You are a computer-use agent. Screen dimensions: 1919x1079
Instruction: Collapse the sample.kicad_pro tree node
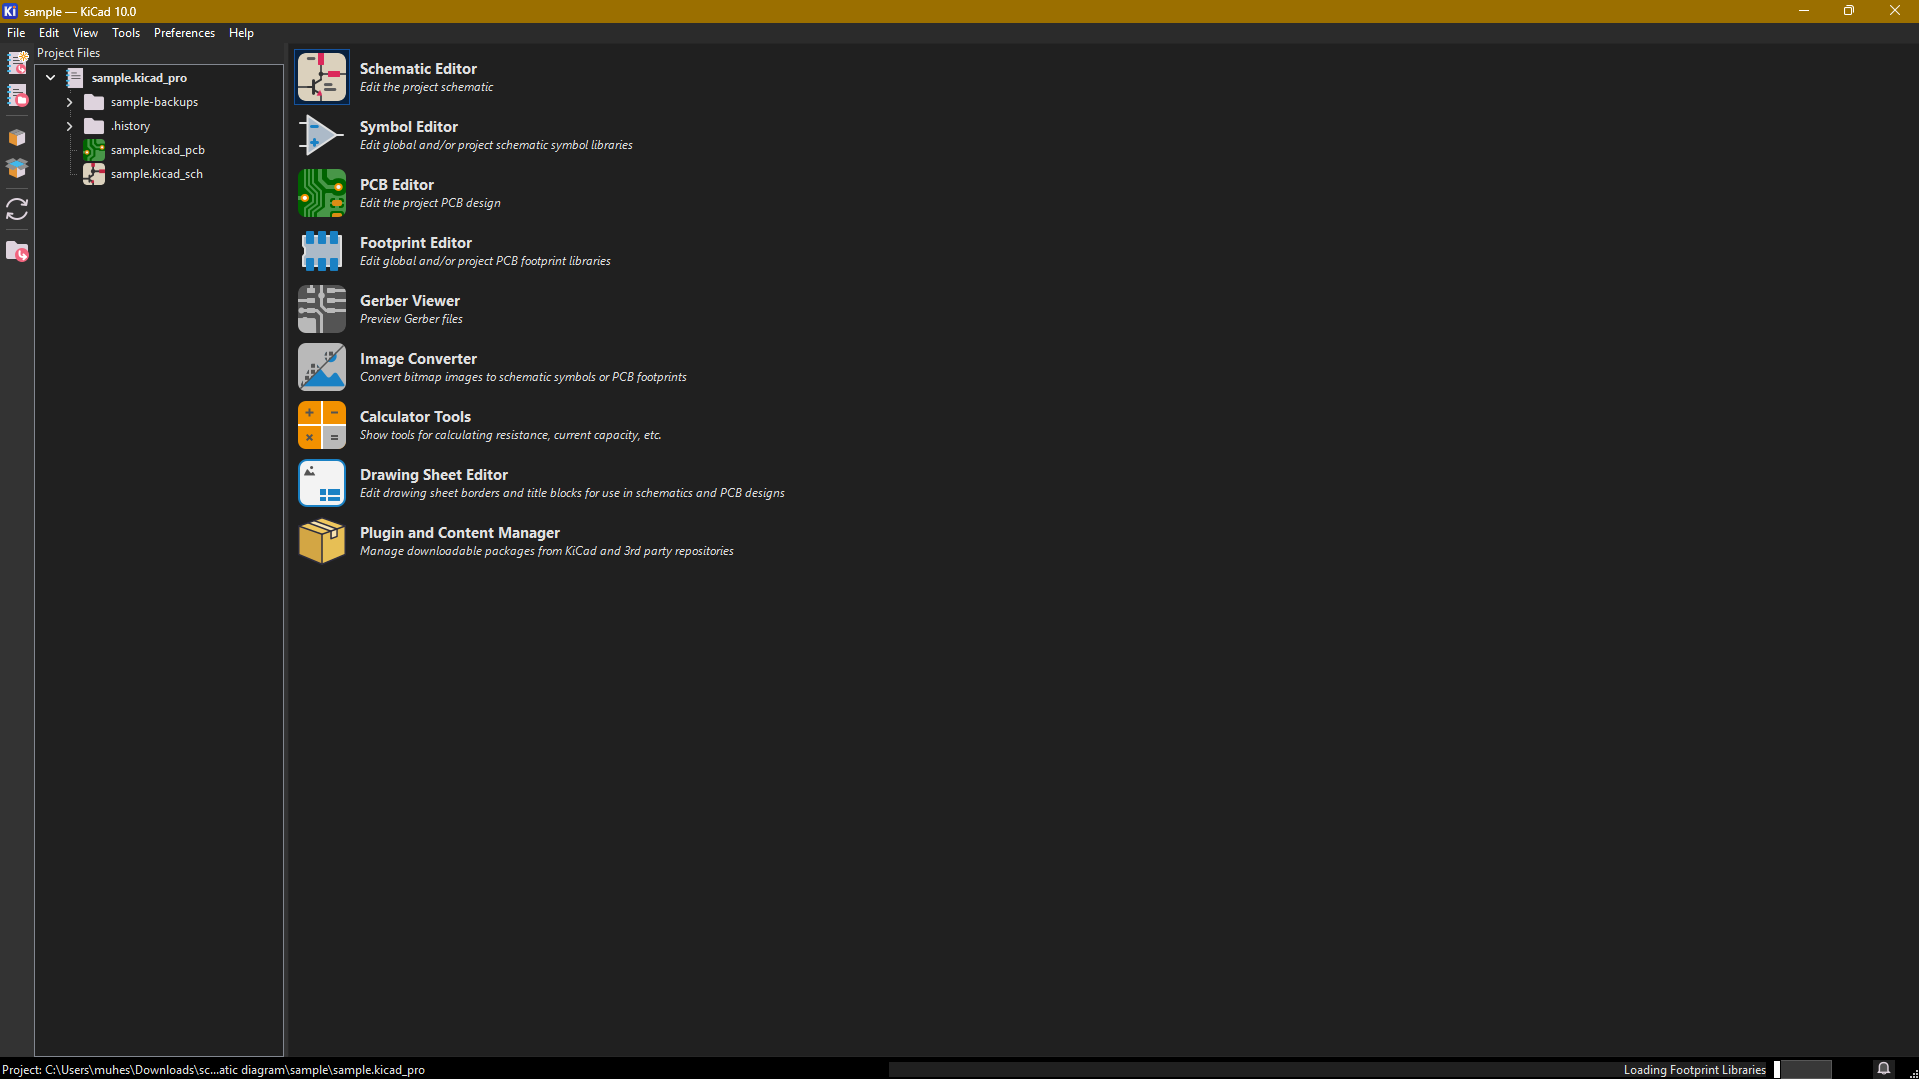[50, 77]
